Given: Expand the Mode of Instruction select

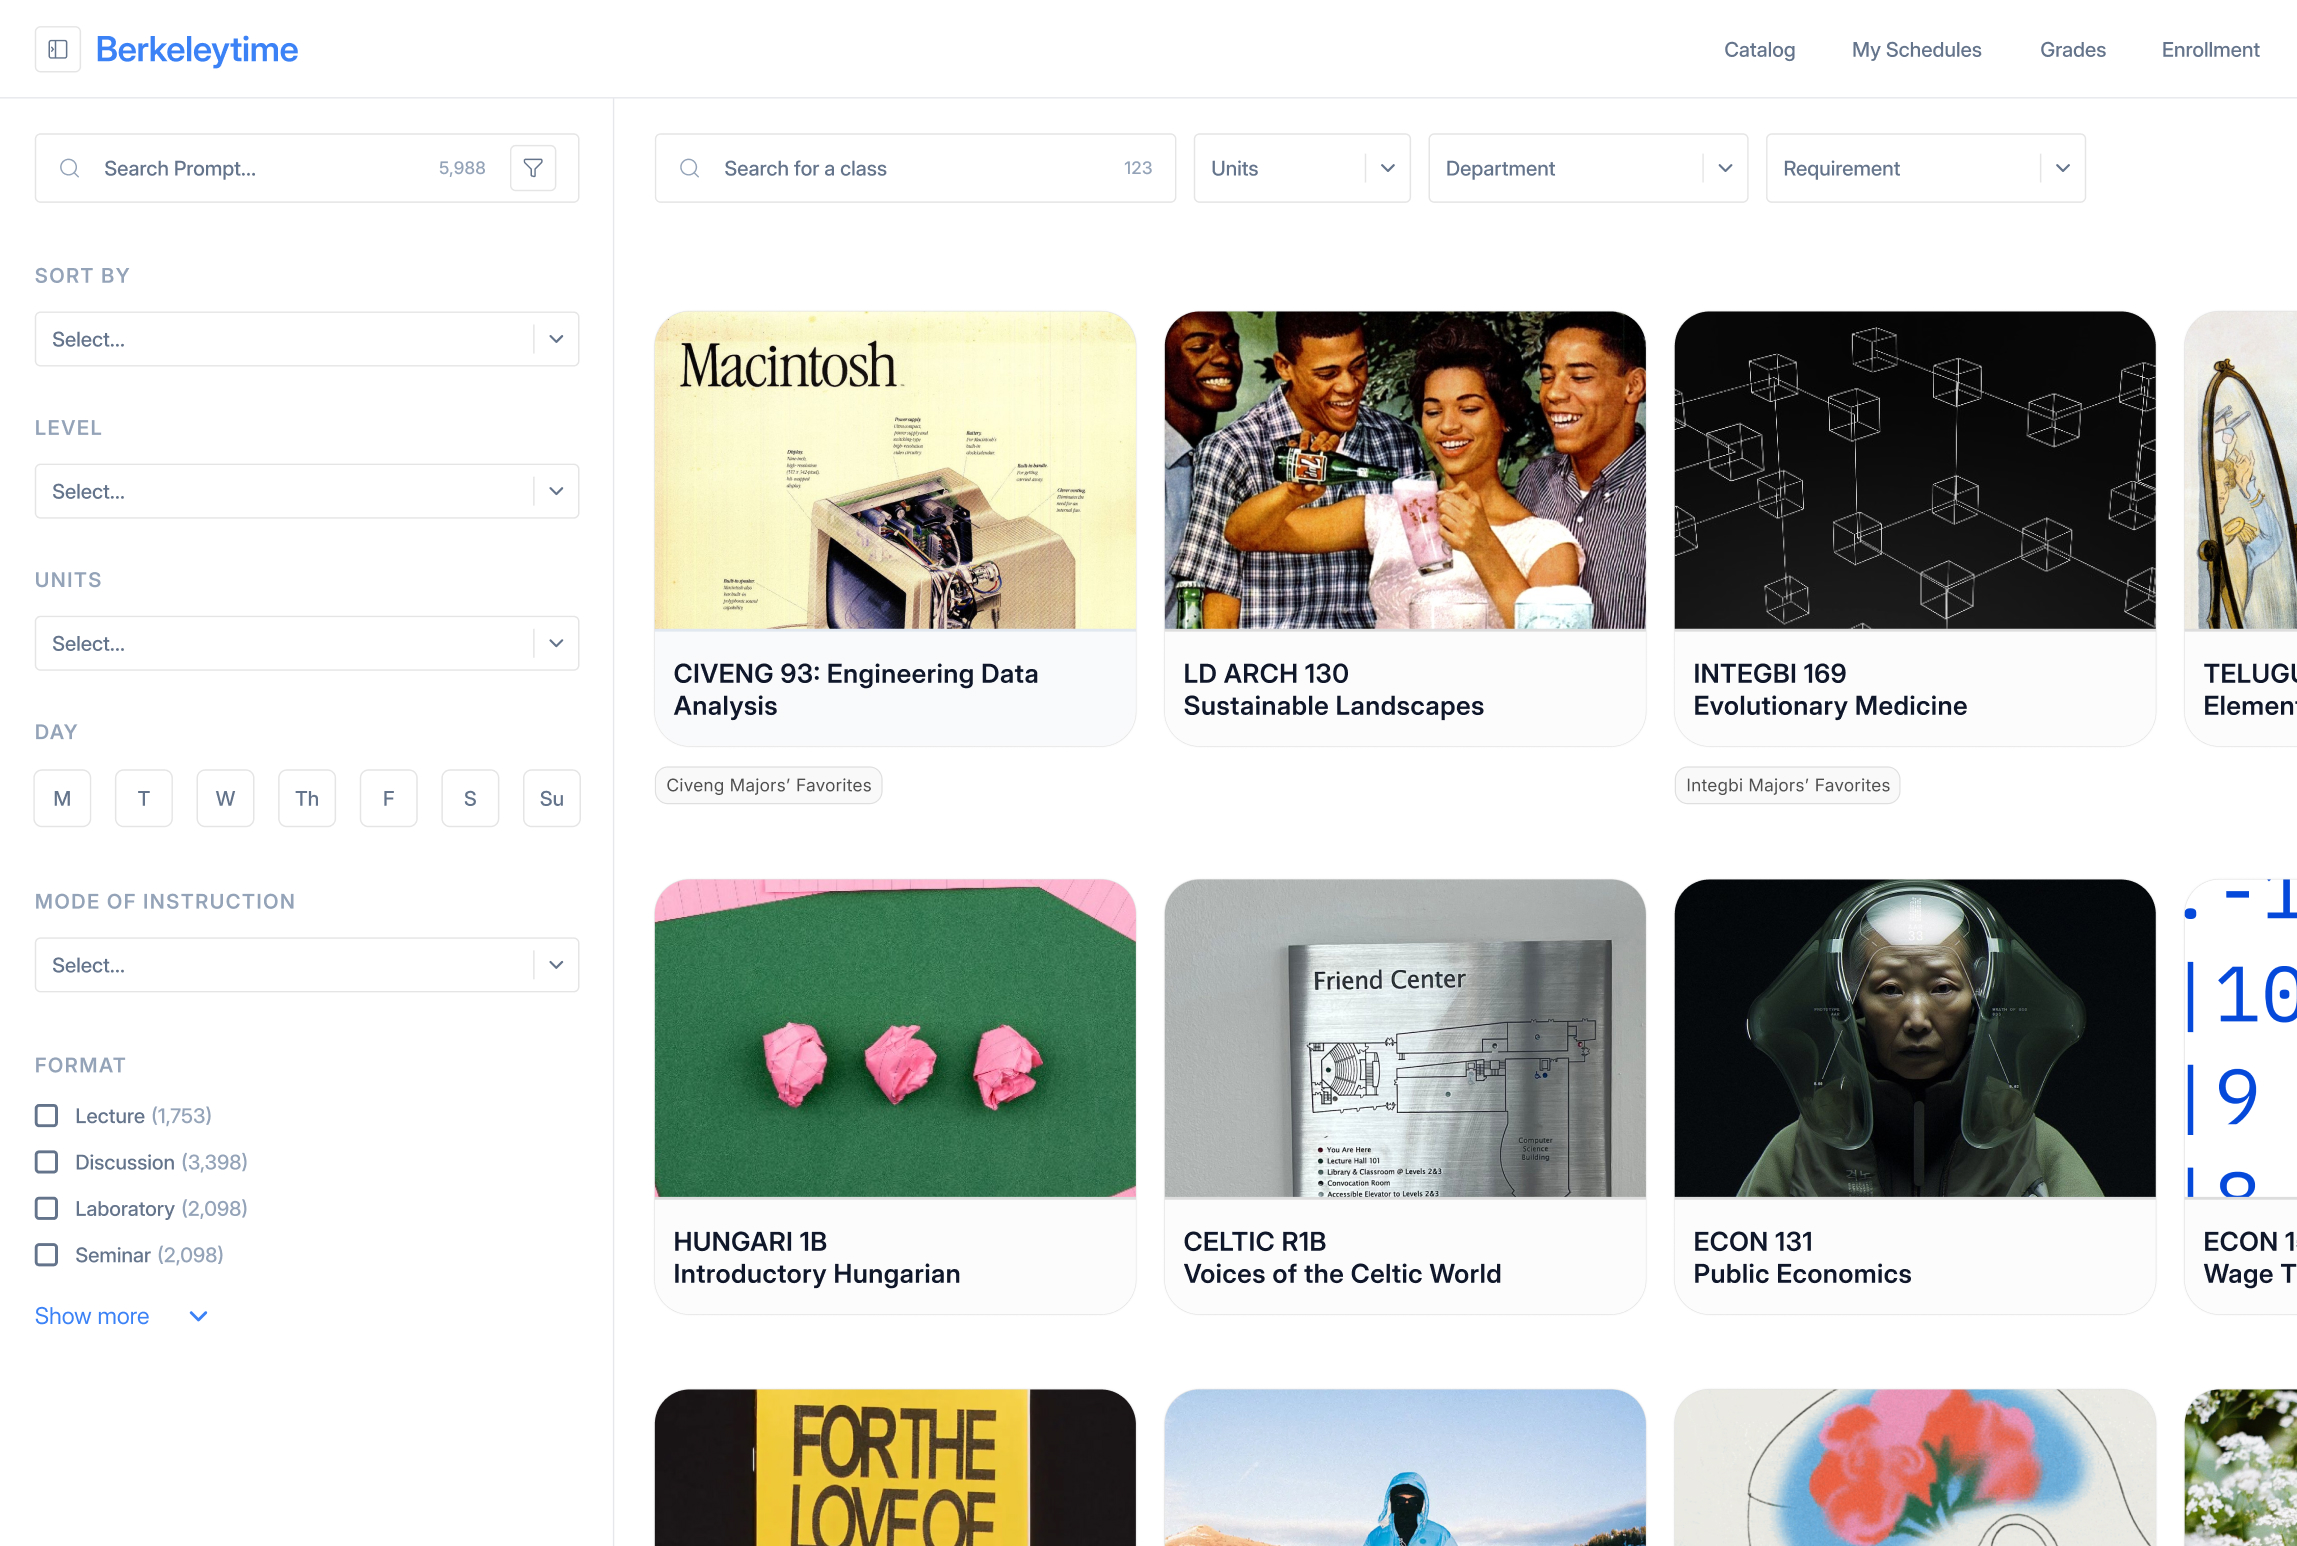Looking at the screenshot, I should click(x=307, y=965).
